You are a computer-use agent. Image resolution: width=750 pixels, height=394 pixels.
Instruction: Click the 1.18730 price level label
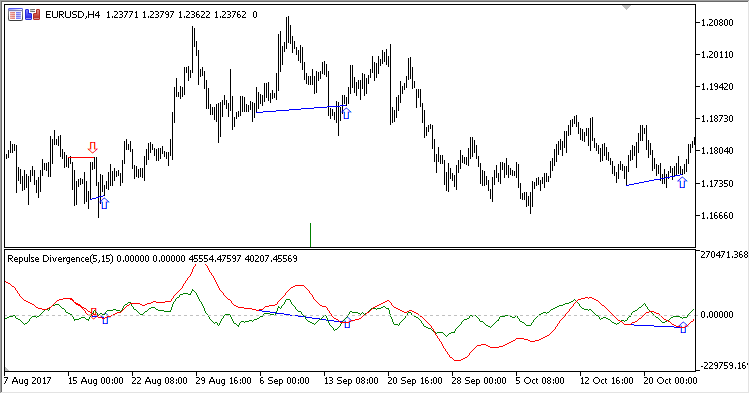(x=717, y=119)
